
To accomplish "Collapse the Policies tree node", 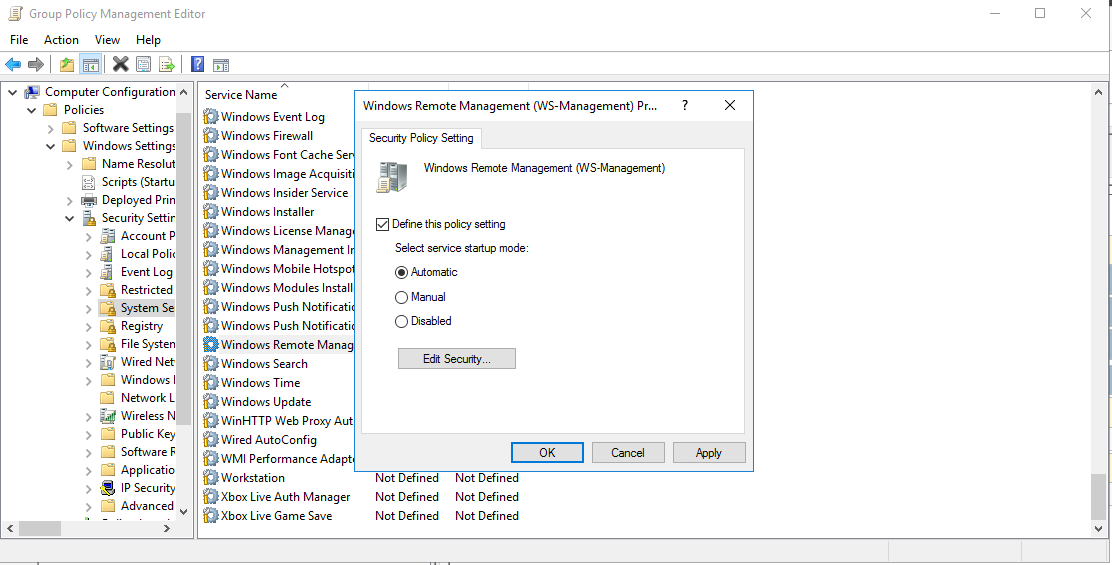I will (x=31, y=110).
